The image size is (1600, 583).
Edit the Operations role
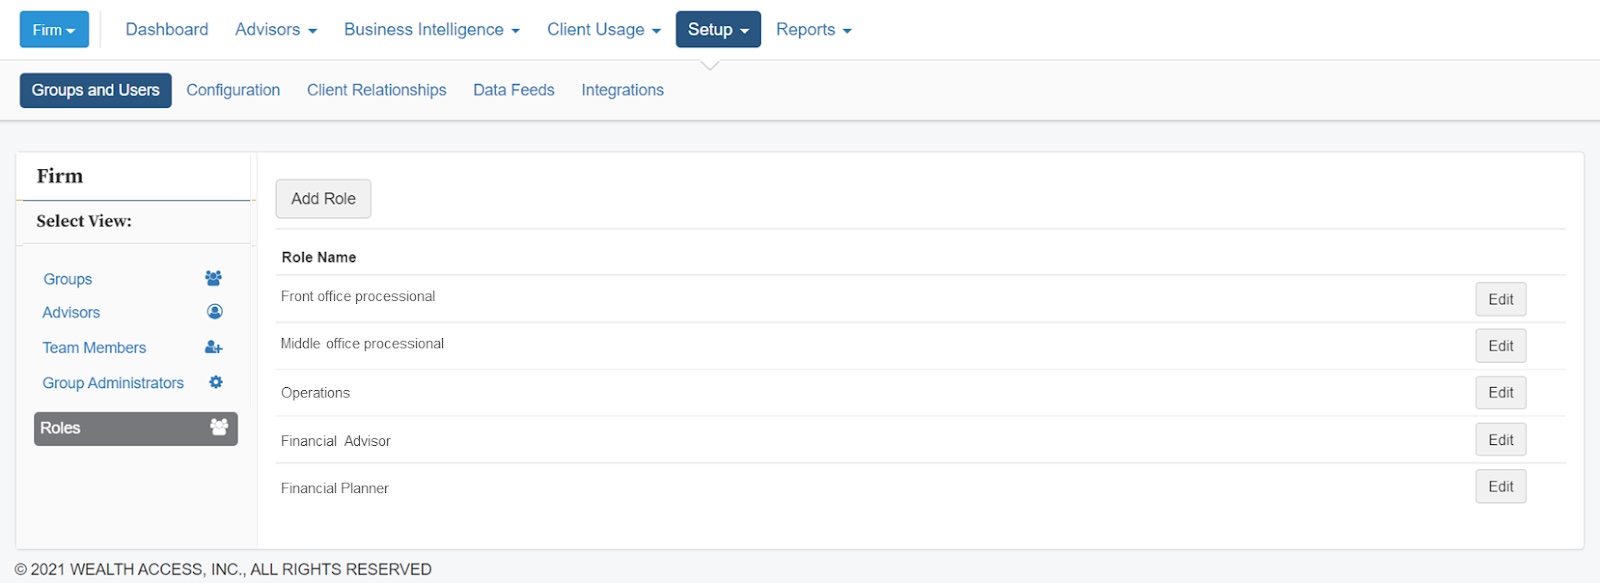[x=1501, y=393]
